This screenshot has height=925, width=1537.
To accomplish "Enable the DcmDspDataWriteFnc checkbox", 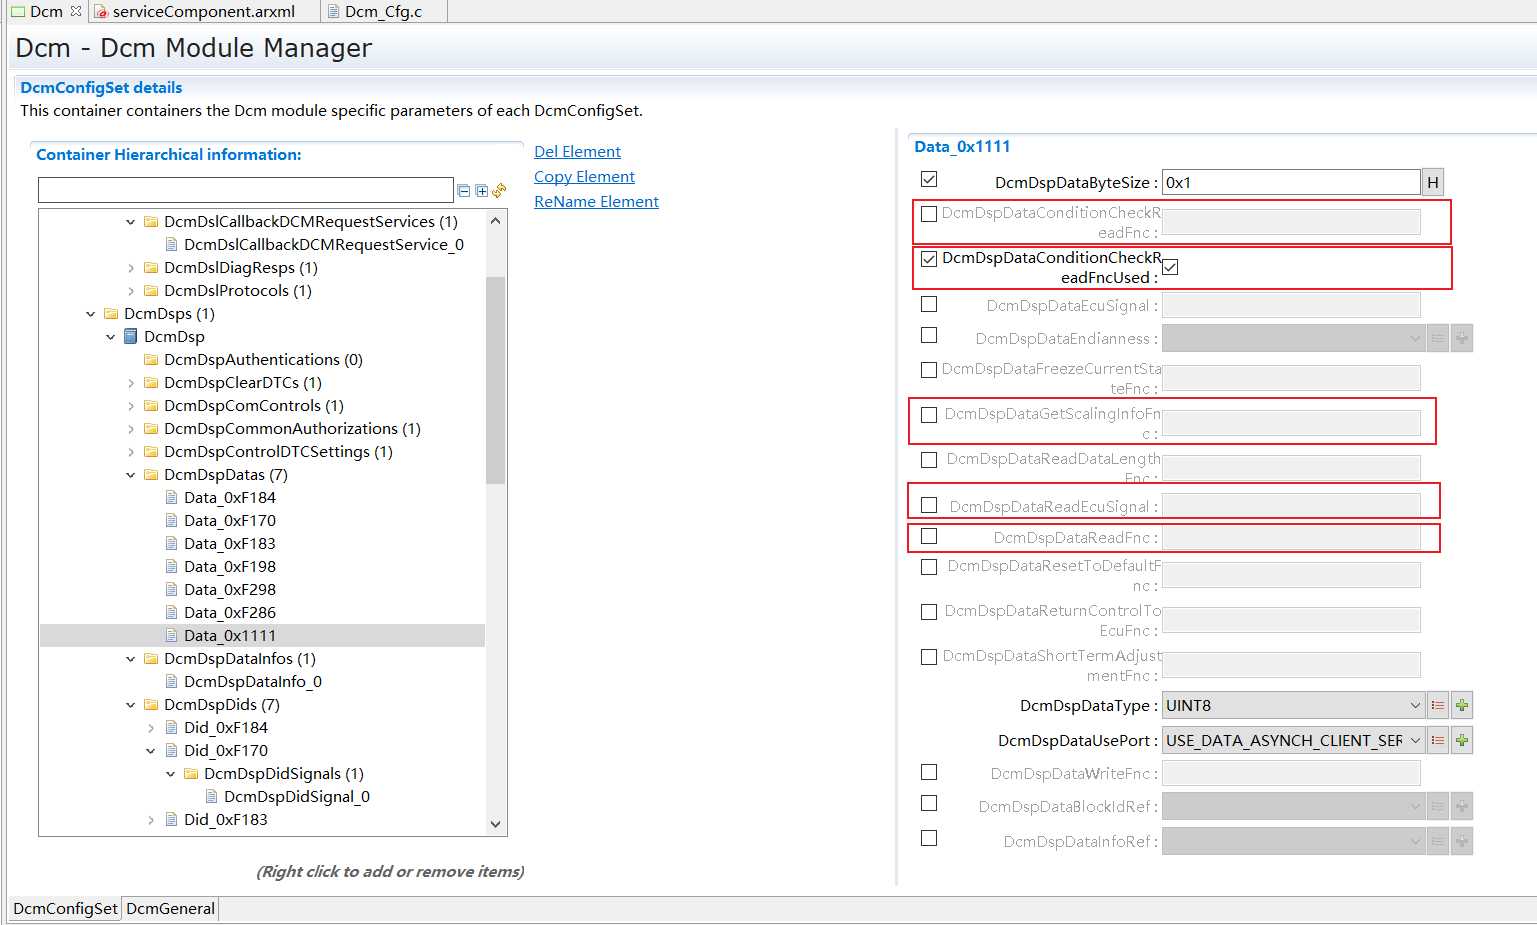I will [928, 771].
